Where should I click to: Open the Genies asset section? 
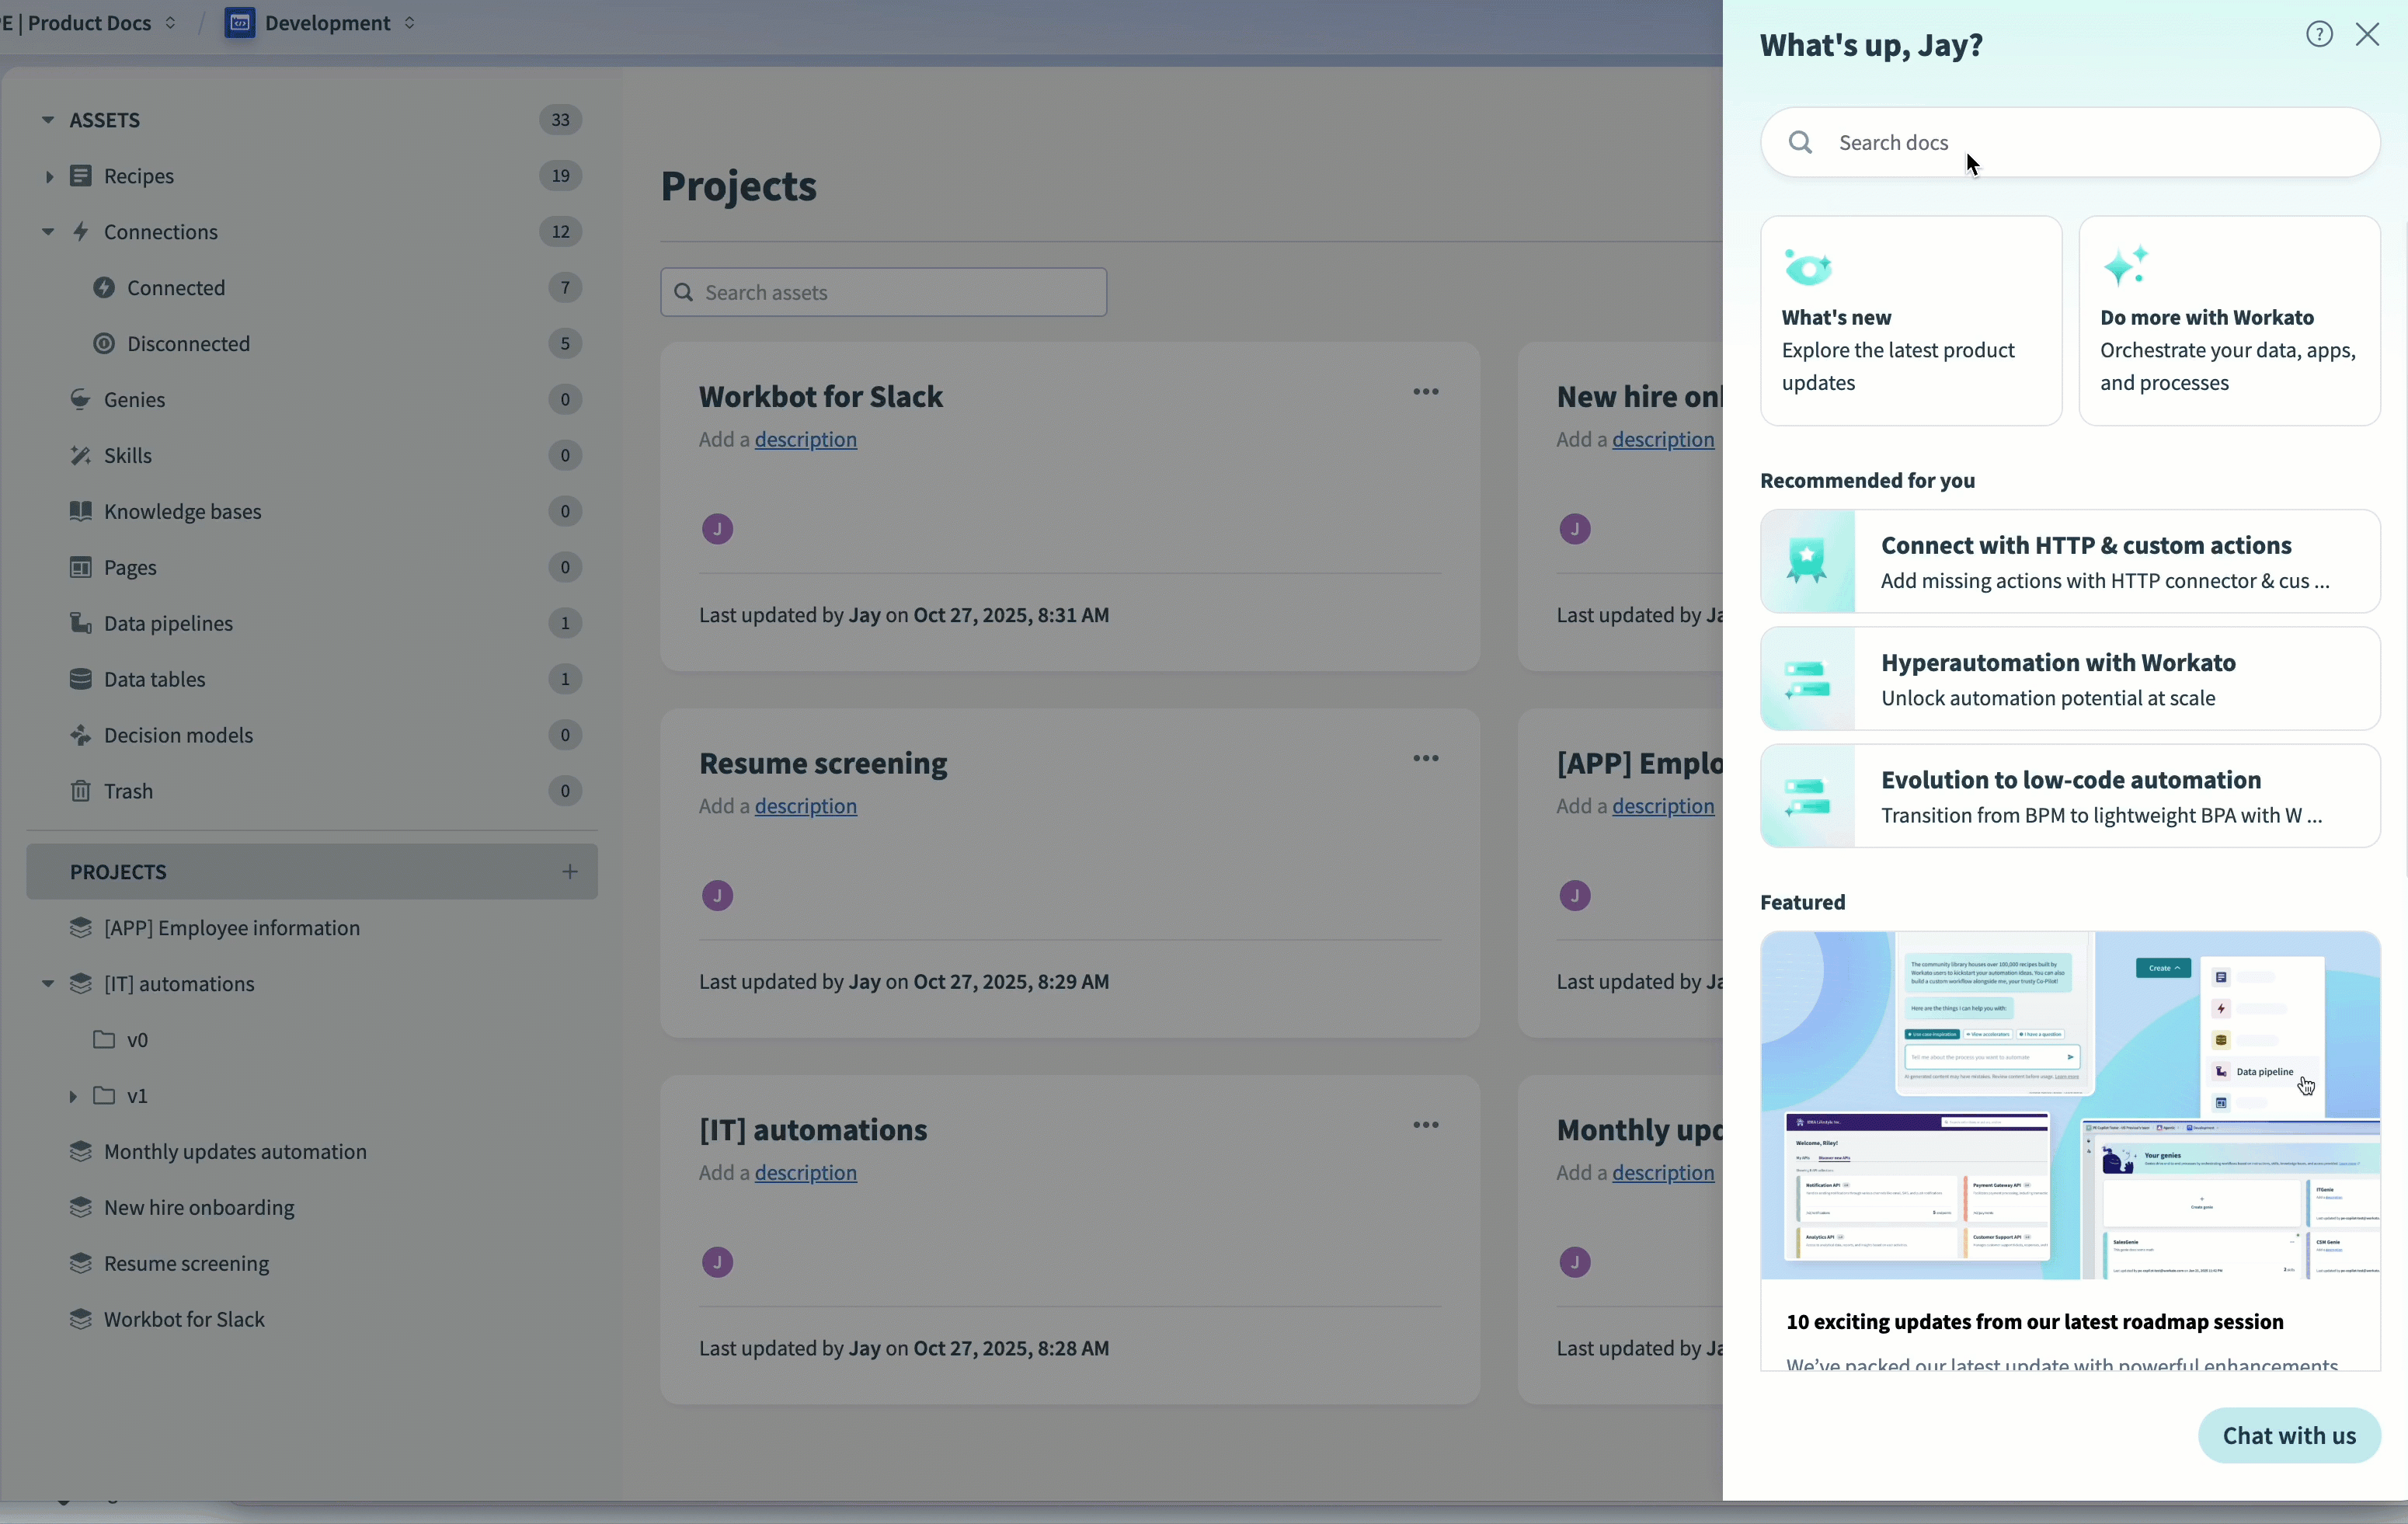click(134, 400)
